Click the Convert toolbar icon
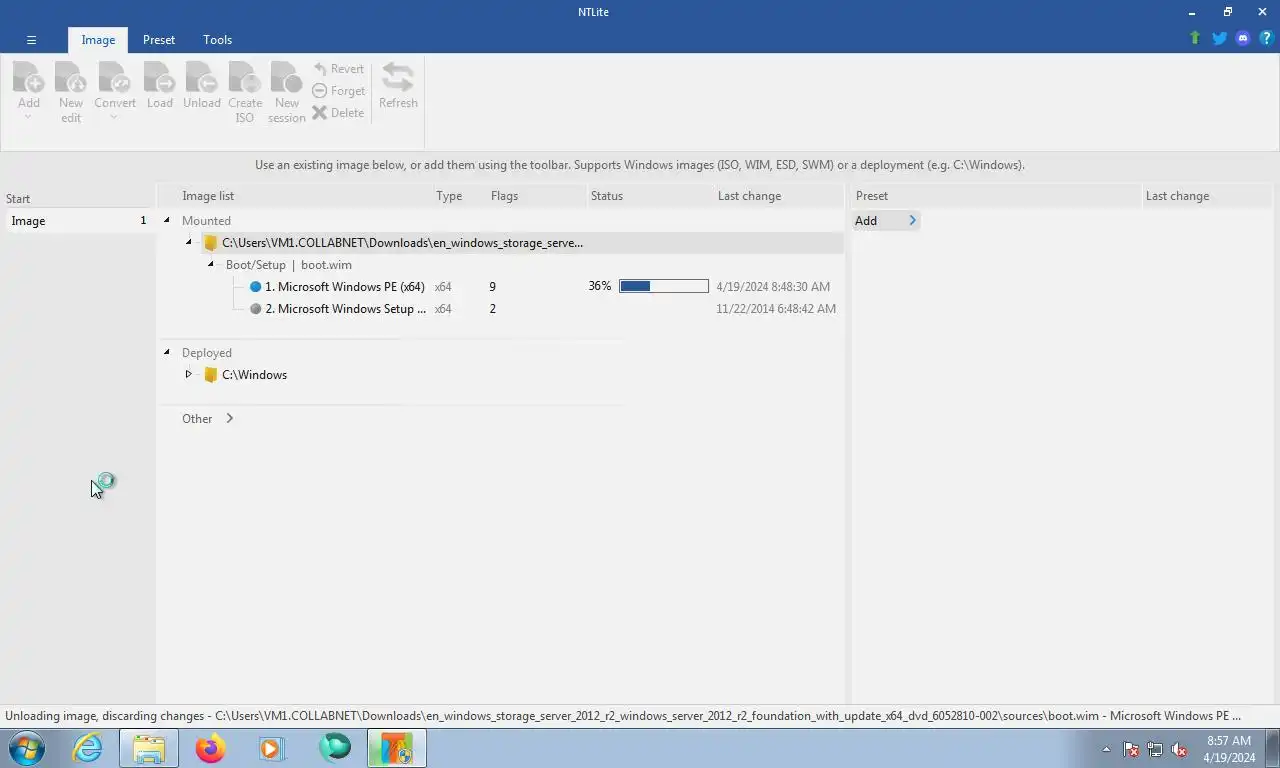Screen dimensions: 1280x768 coord(115,78)
